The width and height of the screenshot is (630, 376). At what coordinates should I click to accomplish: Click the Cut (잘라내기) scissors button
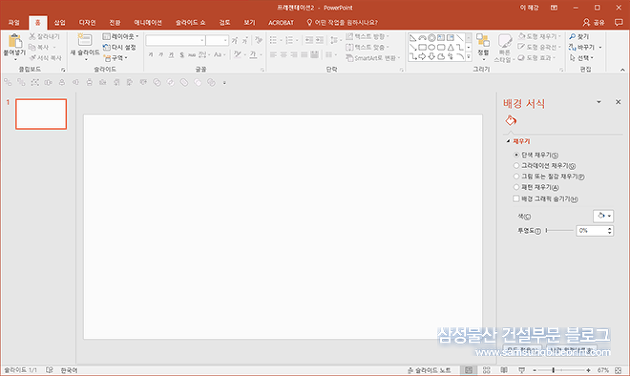[x=44, y=37]
